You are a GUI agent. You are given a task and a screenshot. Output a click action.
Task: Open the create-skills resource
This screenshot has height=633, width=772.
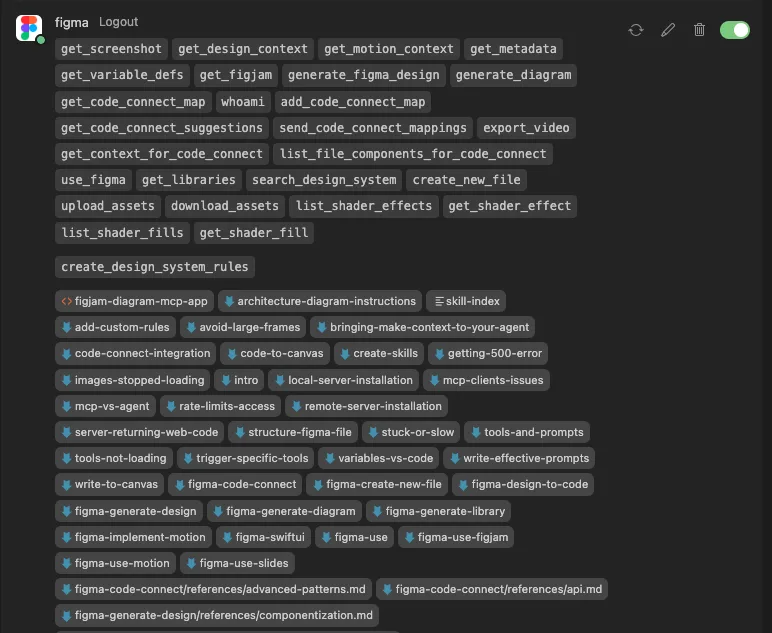[379, 353]
